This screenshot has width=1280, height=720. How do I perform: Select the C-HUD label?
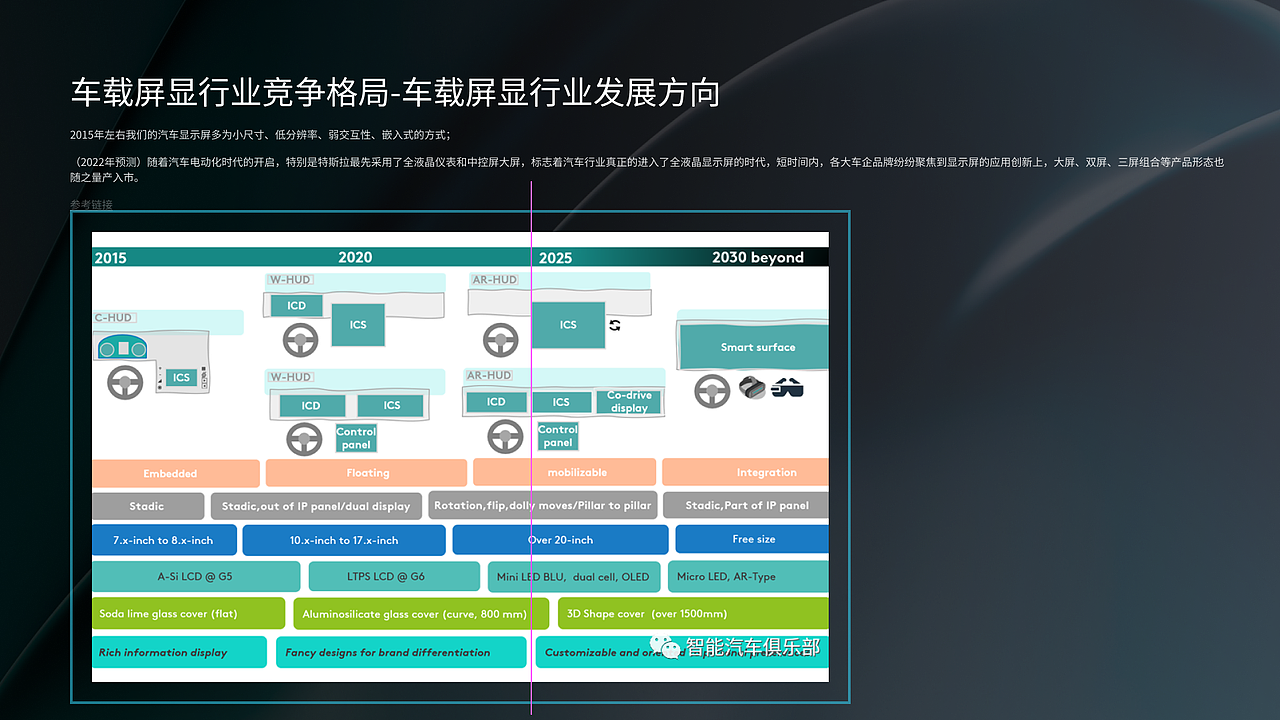tap(114, 318)
